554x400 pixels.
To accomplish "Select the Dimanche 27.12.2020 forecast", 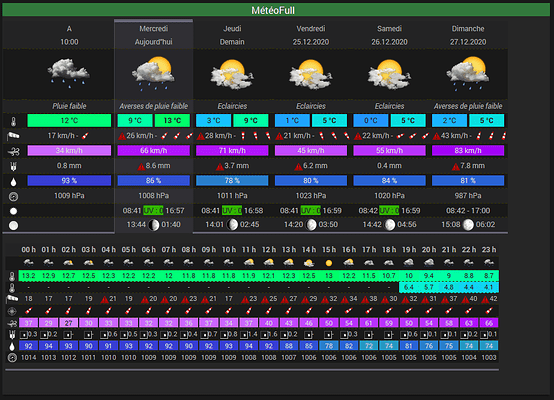I will pos(468,35).
